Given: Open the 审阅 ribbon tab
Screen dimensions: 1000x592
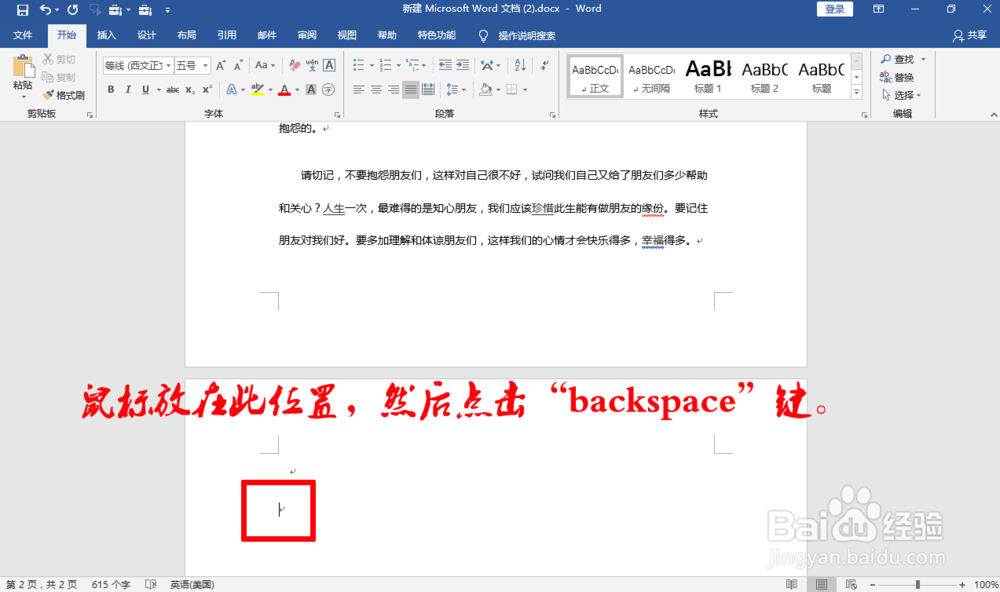Looking at the screenshot, I should coord(306,34).
